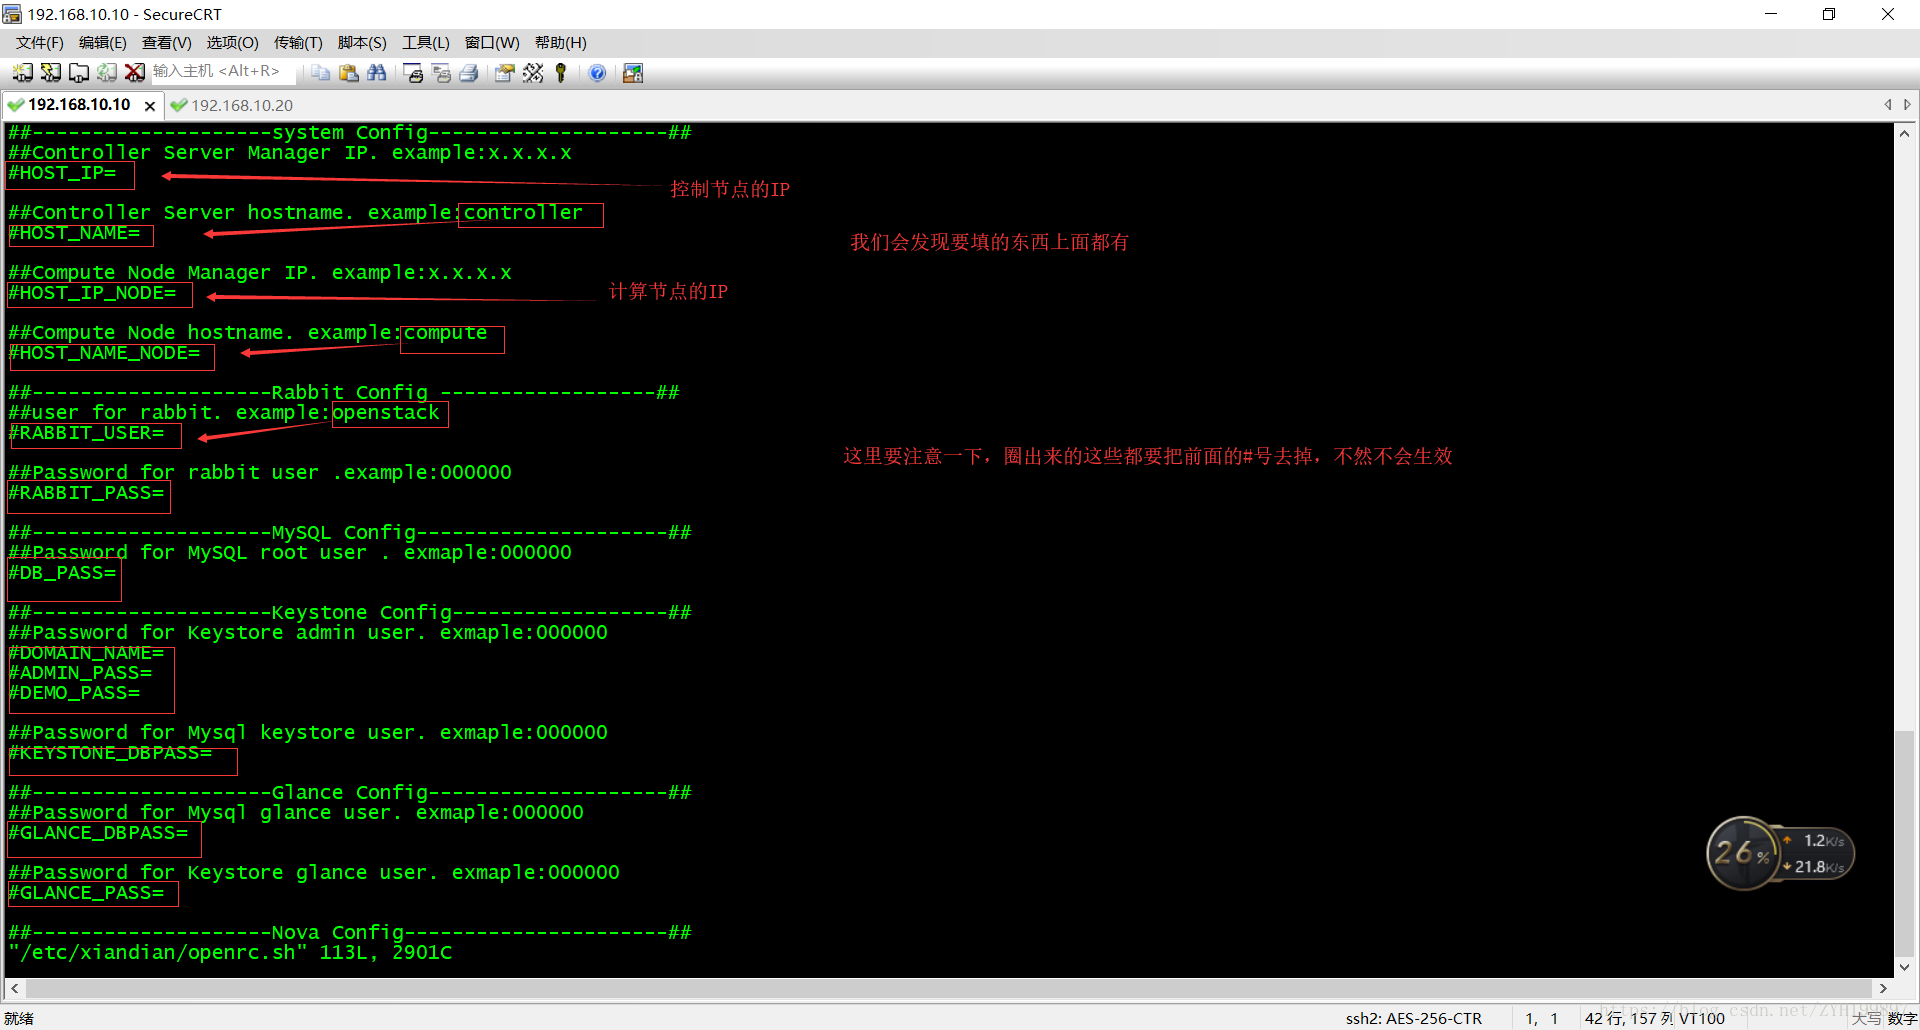Click vertical scrollbar up arrow
The image size is (1920, 1030).
(1905, 134)
